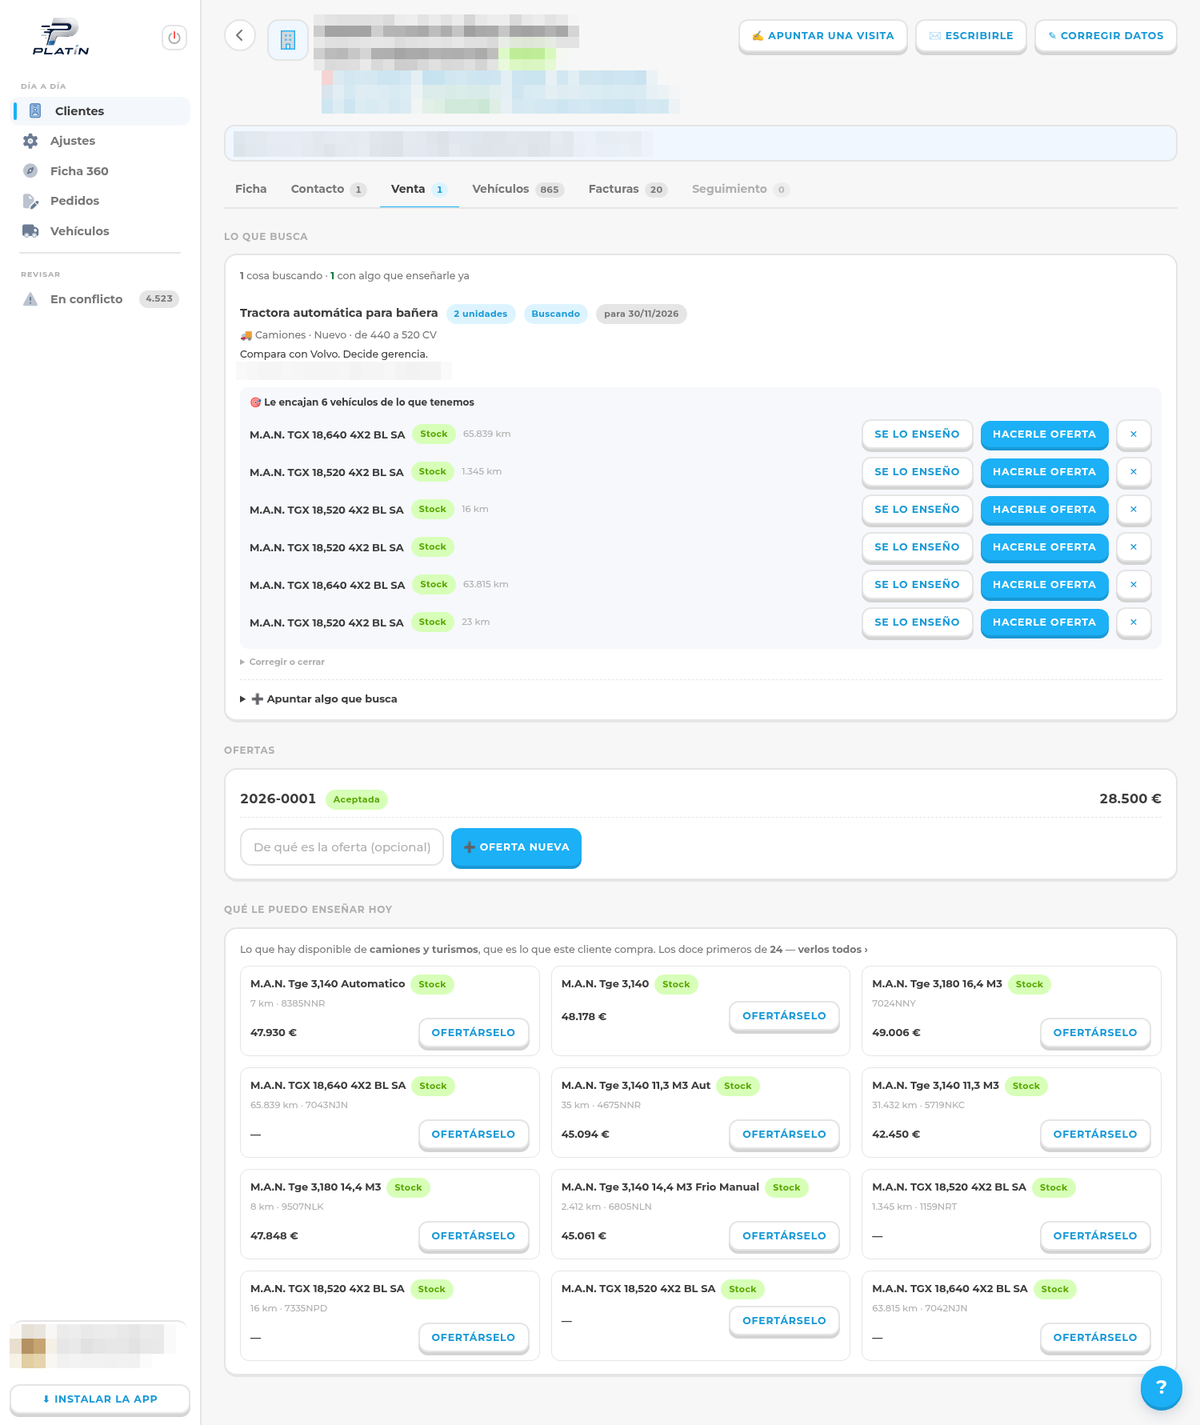The image size is (1200, 1425).
Task: Click Se lo enseño for 65.839 km TGX
Action: tap(917, 434)
